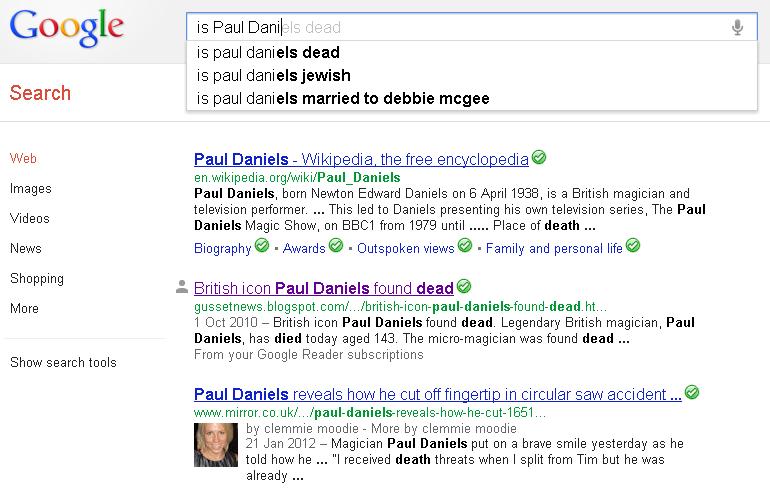Click 'More by clemmie moodie' author link
The height and width of the screenshot is (498, 770).
pyautogui.click(x=443, y=429)
